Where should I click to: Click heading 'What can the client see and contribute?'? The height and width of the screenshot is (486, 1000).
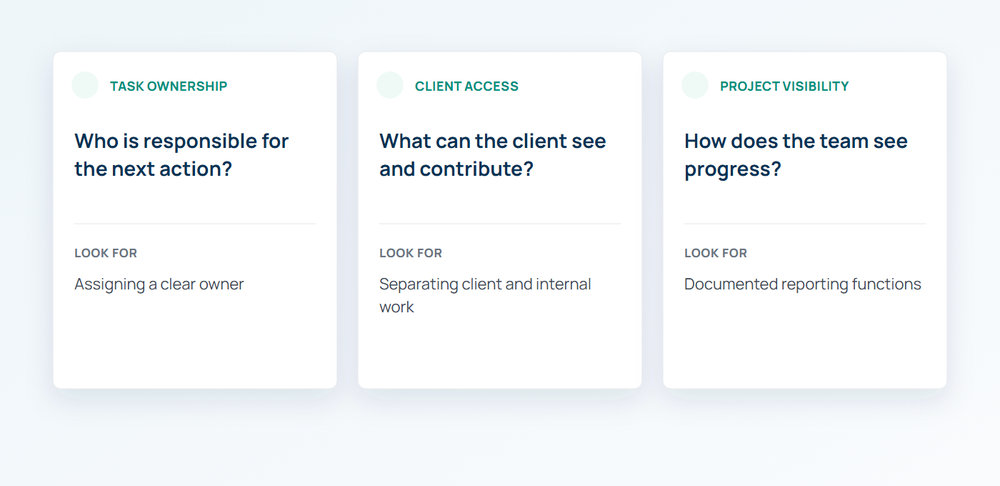tap(493, 155)
